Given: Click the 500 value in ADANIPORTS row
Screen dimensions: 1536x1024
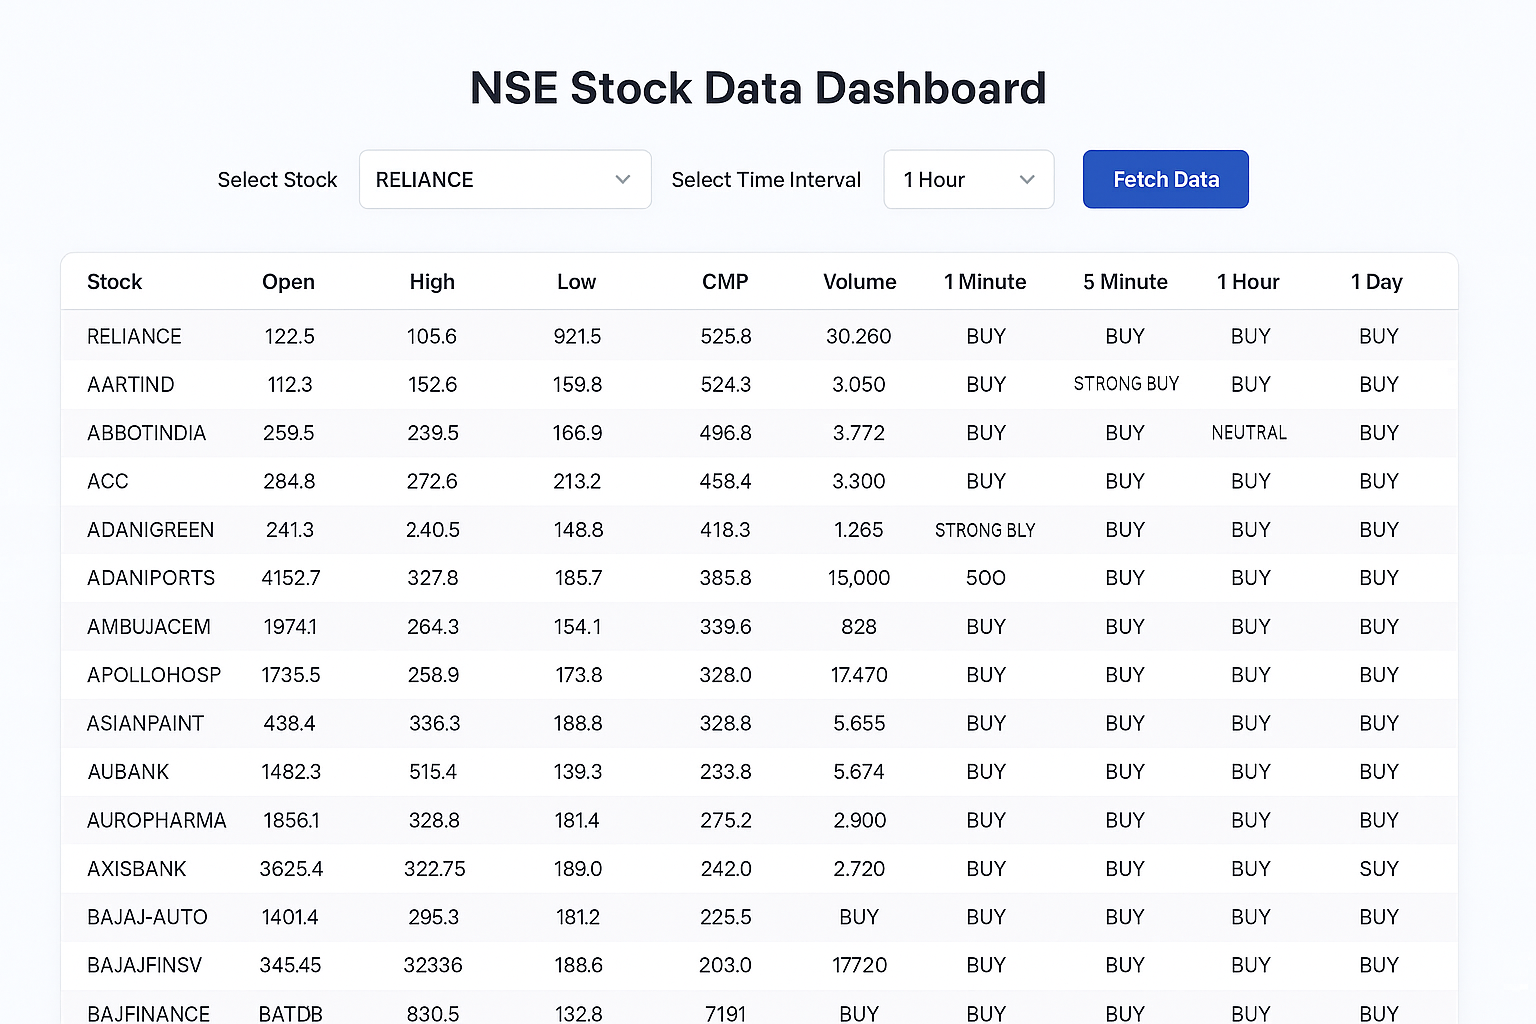Looking at the screenshot, I should (985, 578).
